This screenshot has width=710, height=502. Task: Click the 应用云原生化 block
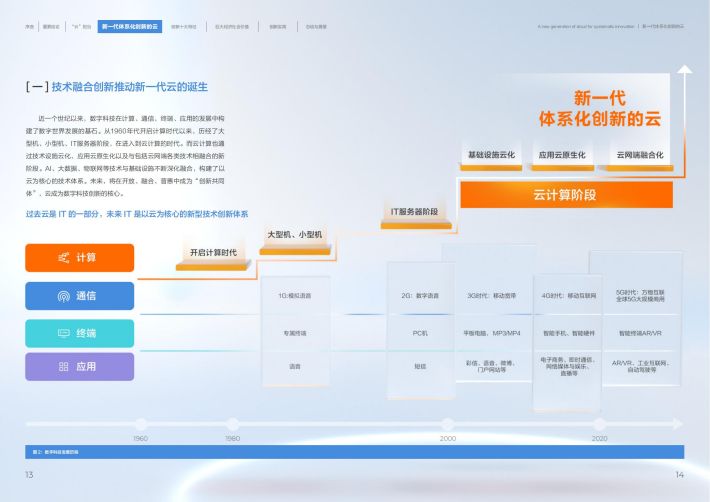point(562,158)
